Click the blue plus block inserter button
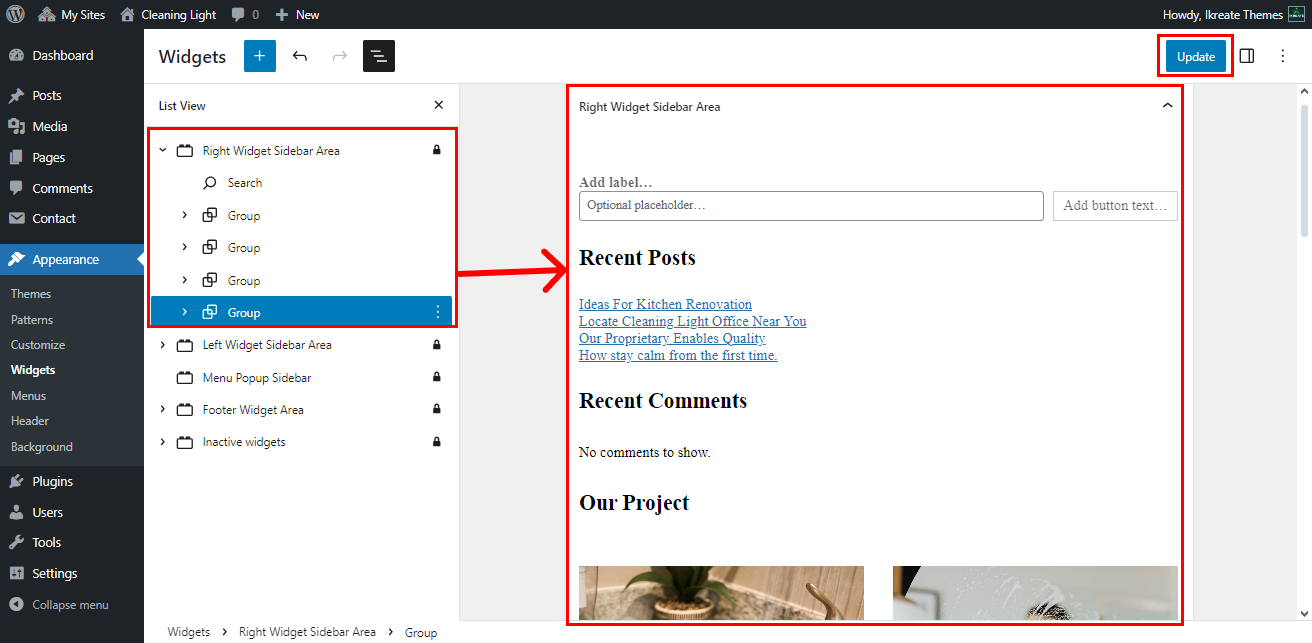 259,56
